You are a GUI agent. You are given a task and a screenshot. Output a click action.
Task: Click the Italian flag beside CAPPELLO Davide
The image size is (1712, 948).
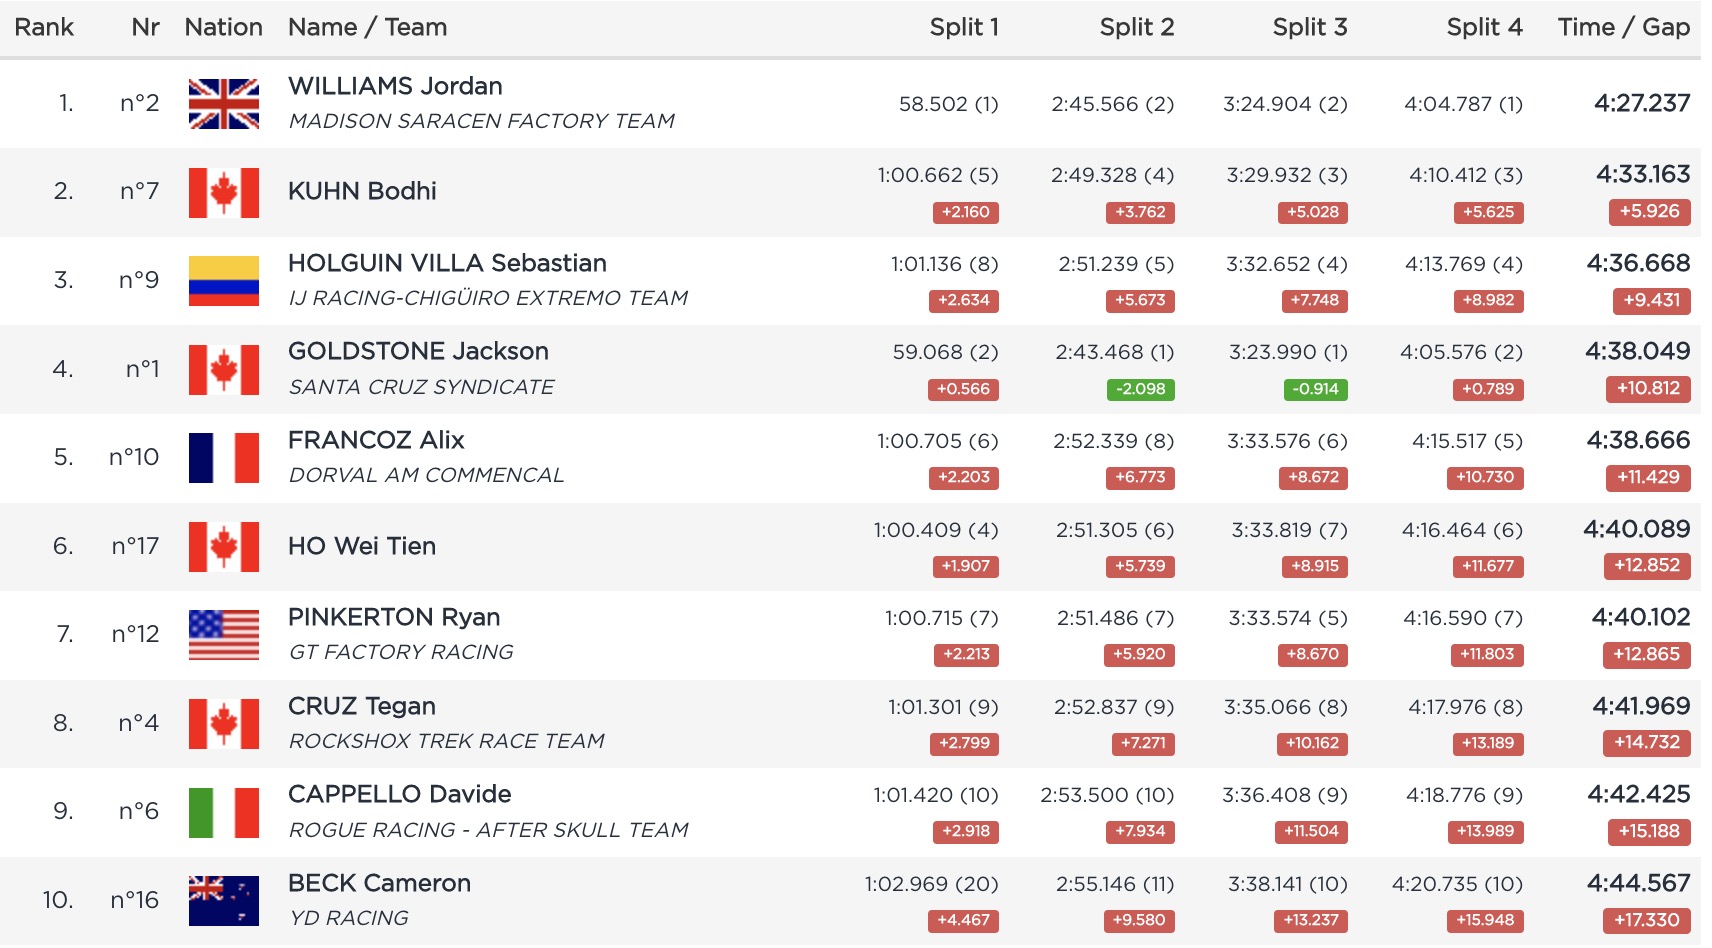(224, 812)
